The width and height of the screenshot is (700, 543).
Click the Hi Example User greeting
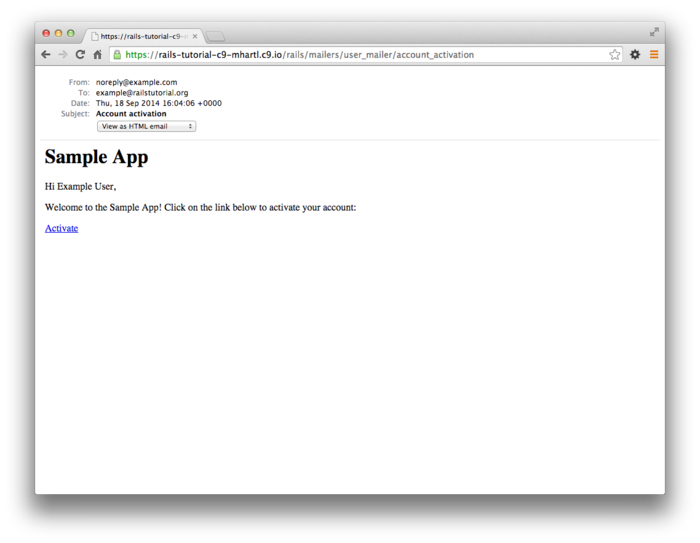tap(80, 187)
